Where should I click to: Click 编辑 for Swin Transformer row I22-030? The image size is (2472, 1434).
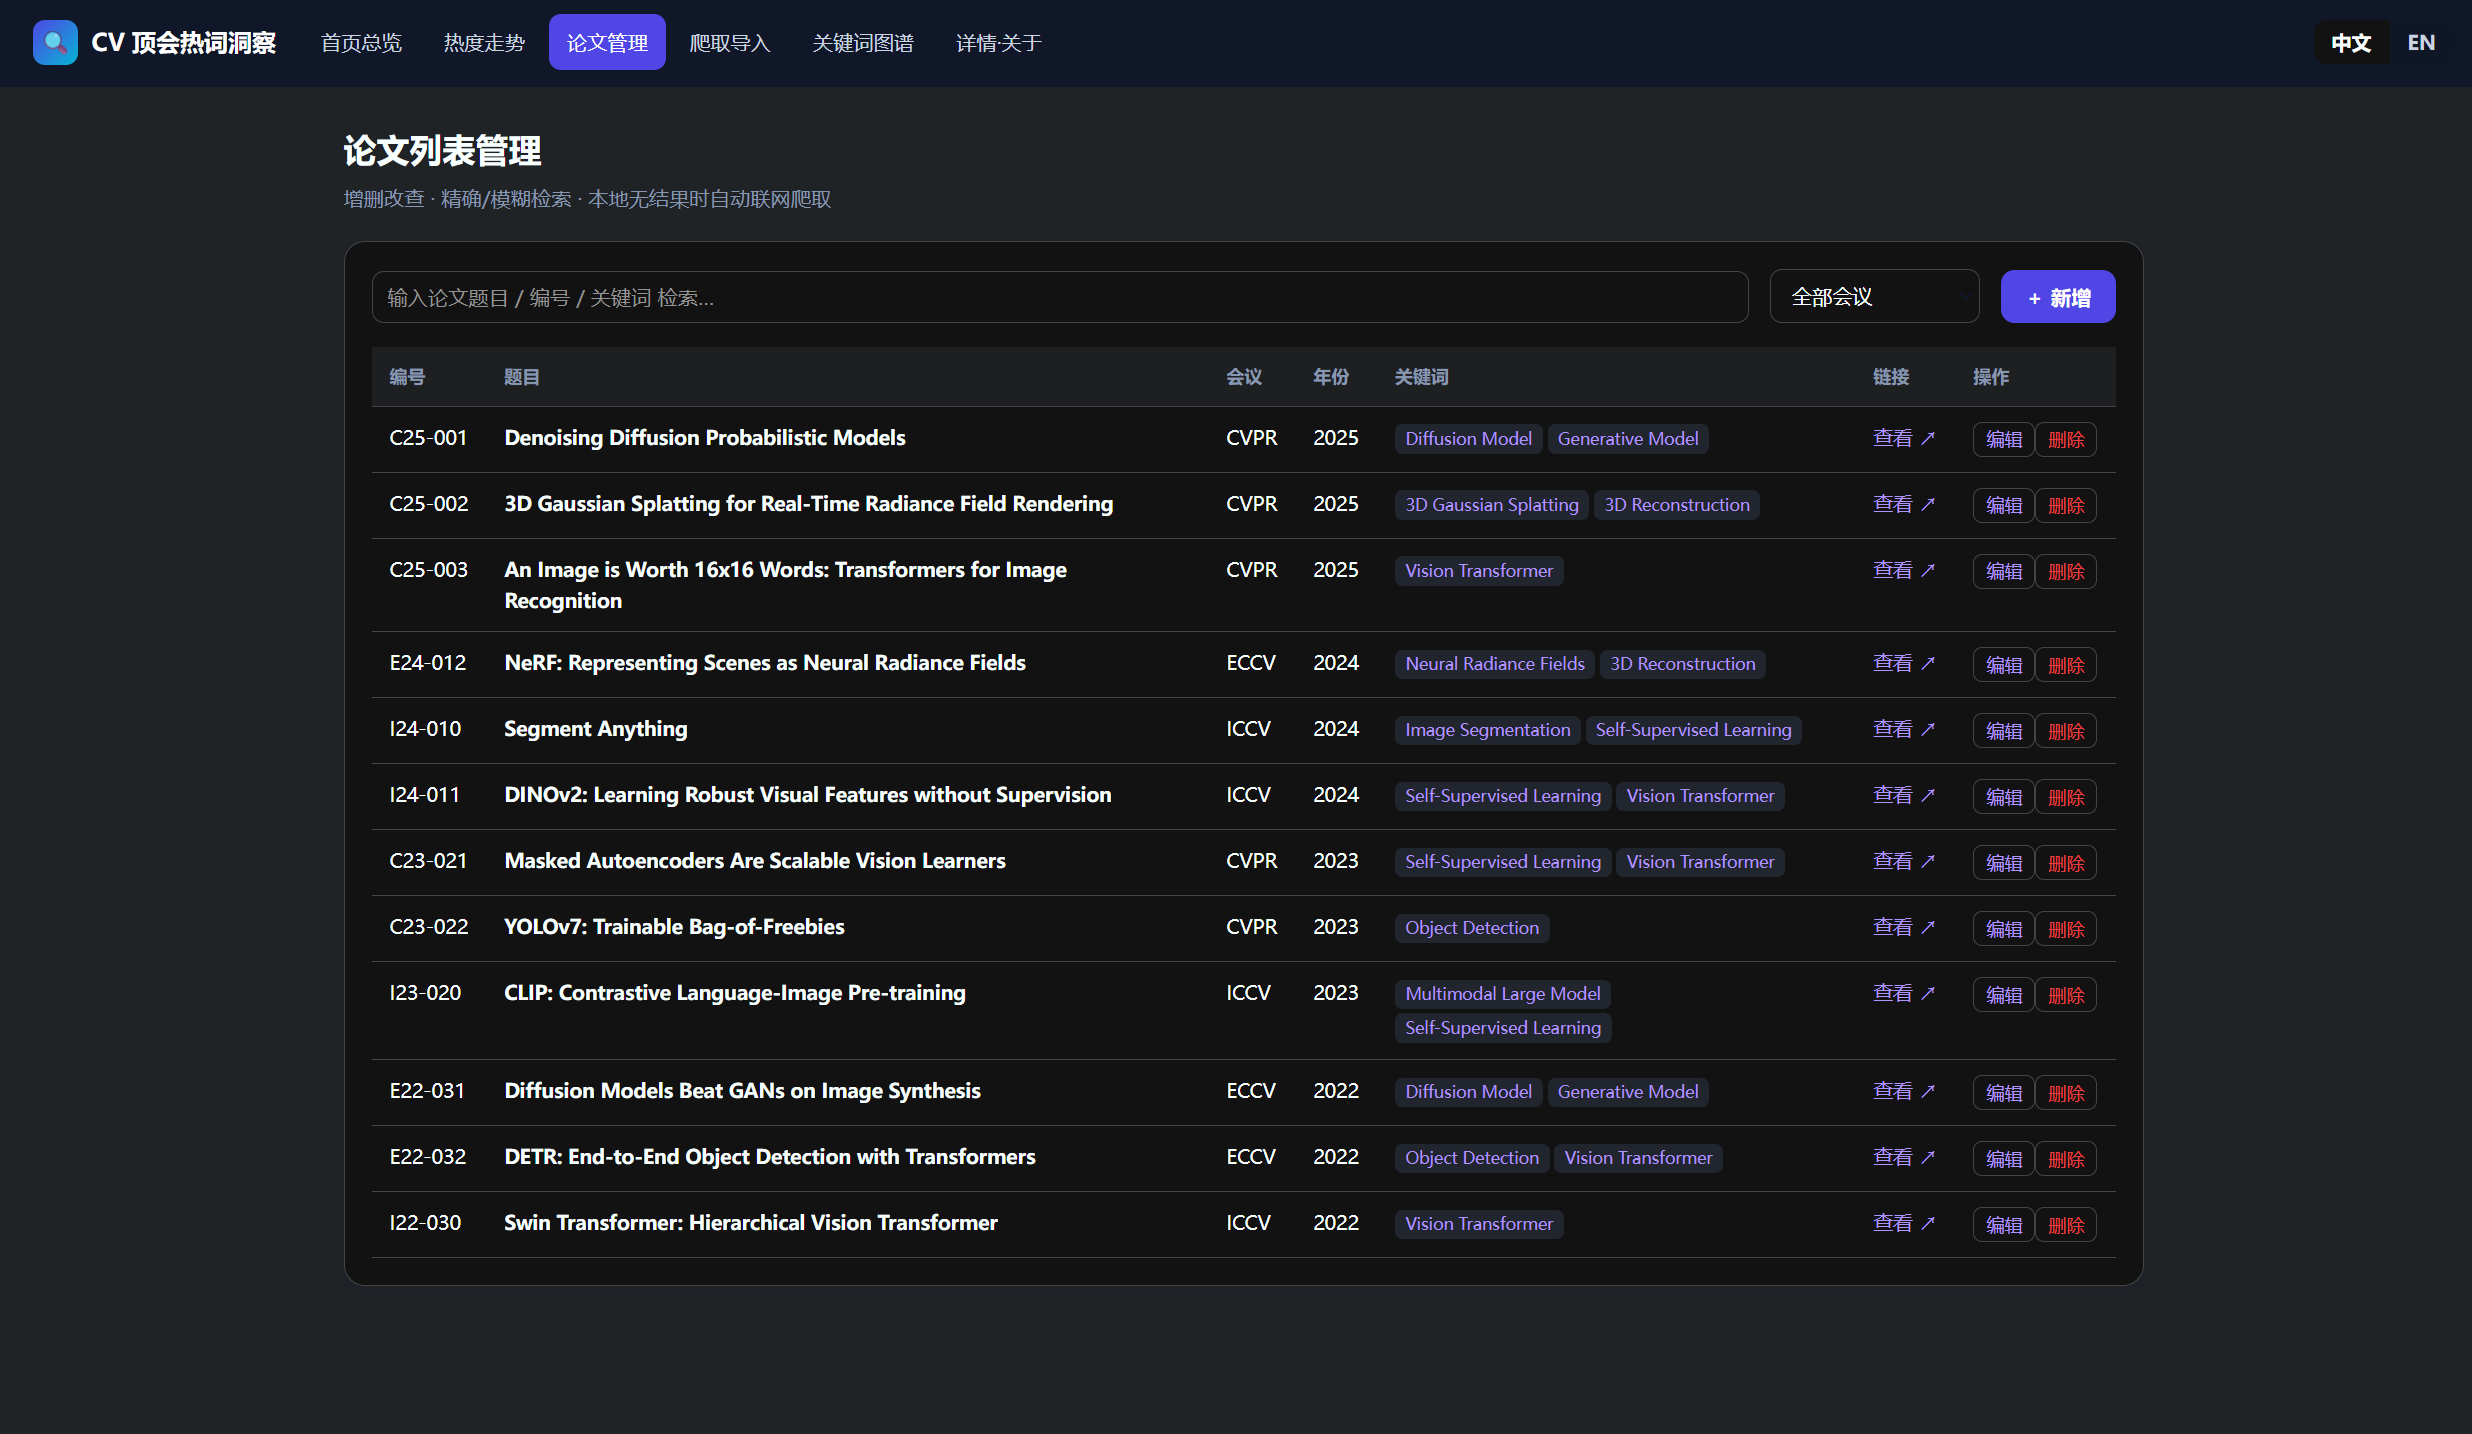(x=2003, y=1225)
